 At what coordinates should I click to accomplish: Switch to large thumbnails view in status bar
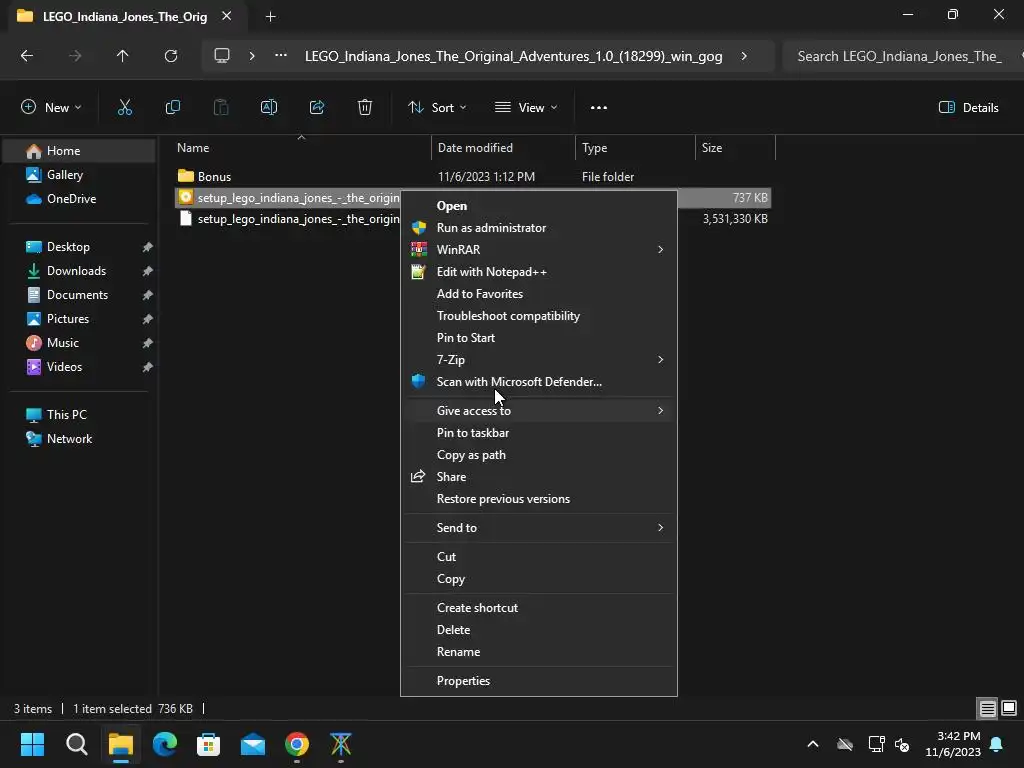pos(1009,708)
